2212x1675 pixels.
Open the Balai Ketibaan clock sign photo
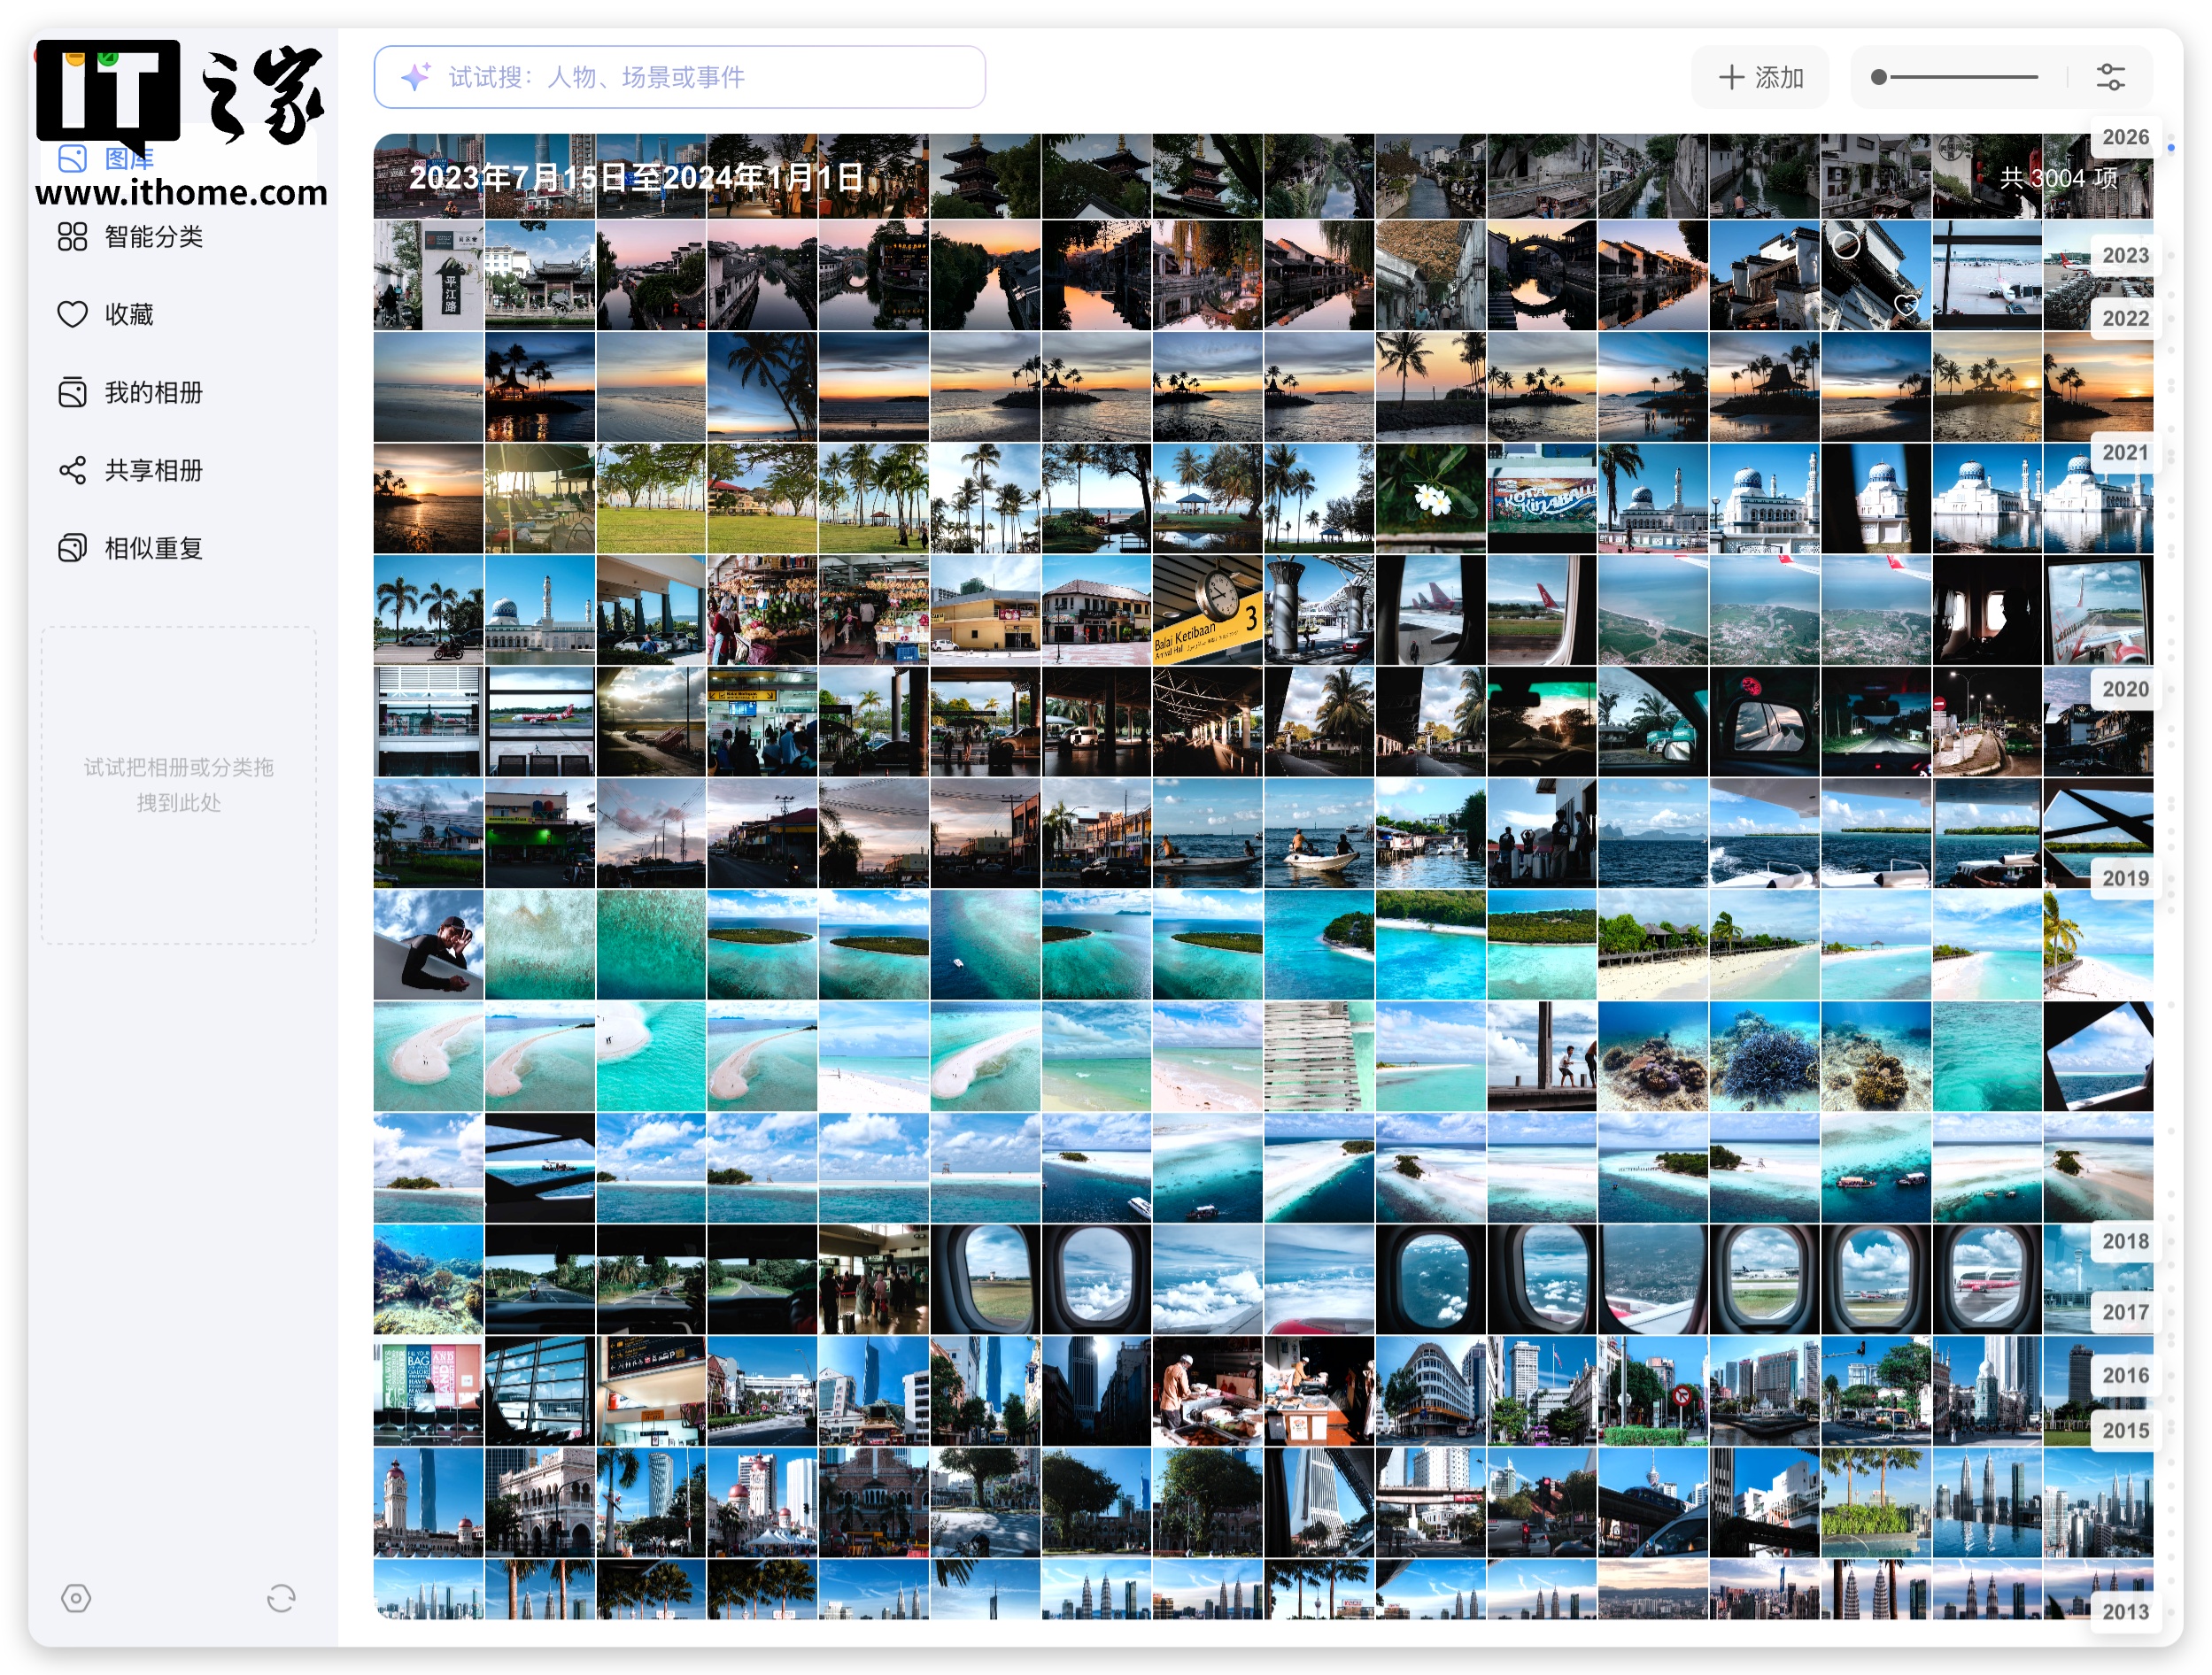pos(1207,610)
